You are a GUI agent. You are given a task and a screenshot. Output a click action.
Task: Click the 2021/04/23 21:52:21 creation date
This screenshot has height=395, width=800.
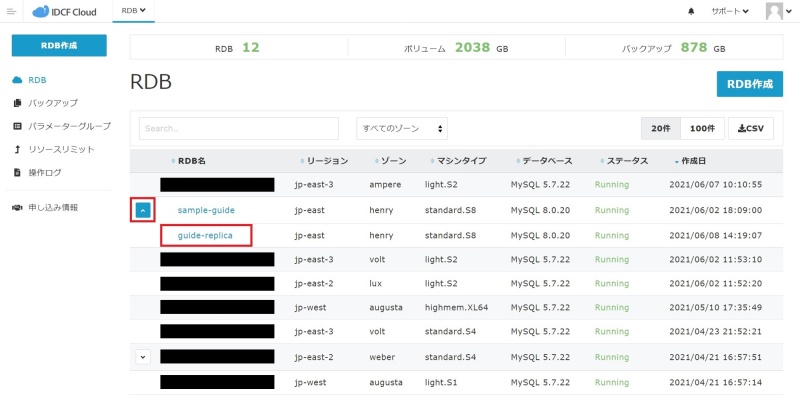tap(715, 332)
